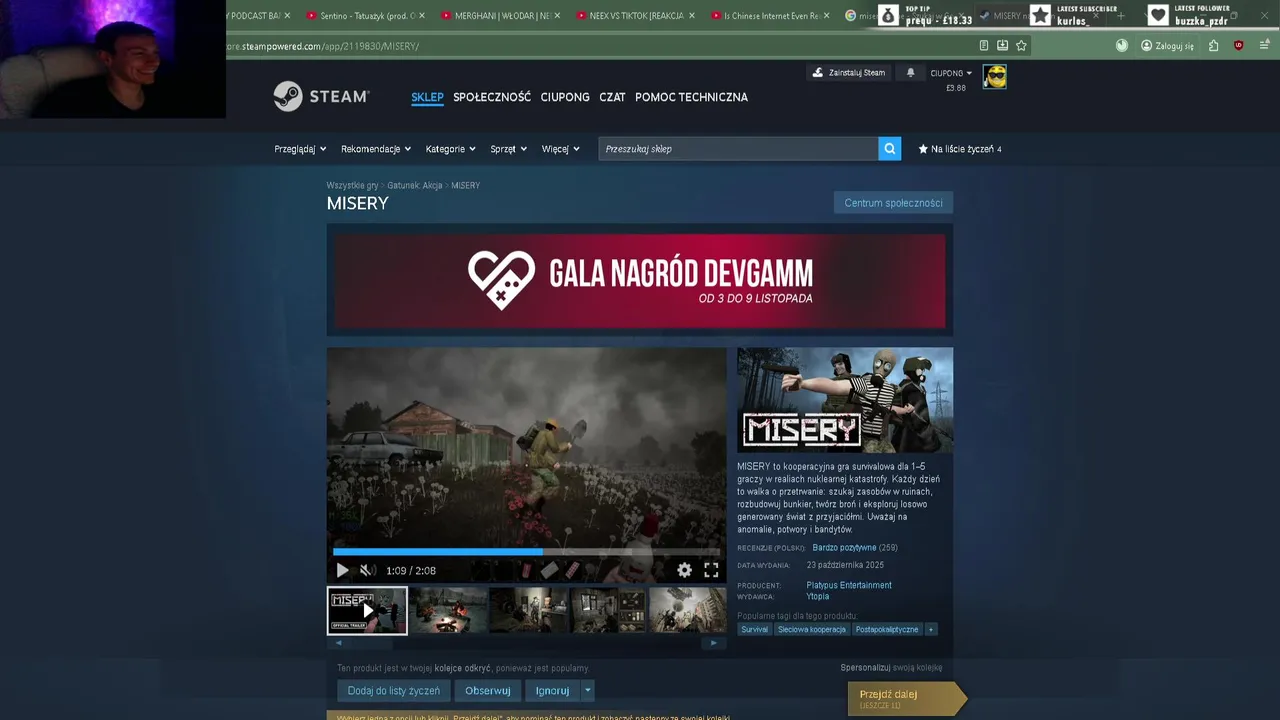
Task: Play the trailer video
Action: pos(342,570)
